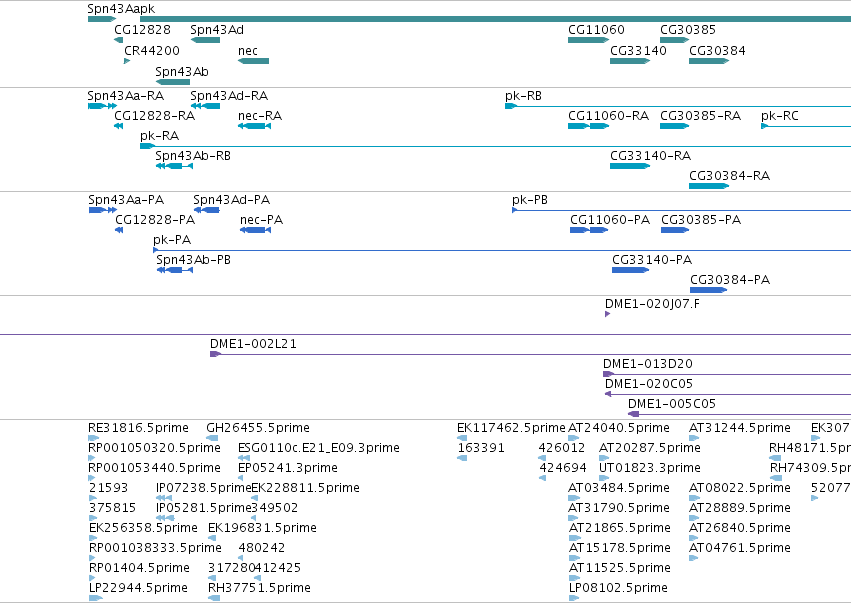Click the DME1-020C05 clone label
Image resolution: width=851 pixels, height=603 pixels.
pyautogui.click(x=649, y=384)
